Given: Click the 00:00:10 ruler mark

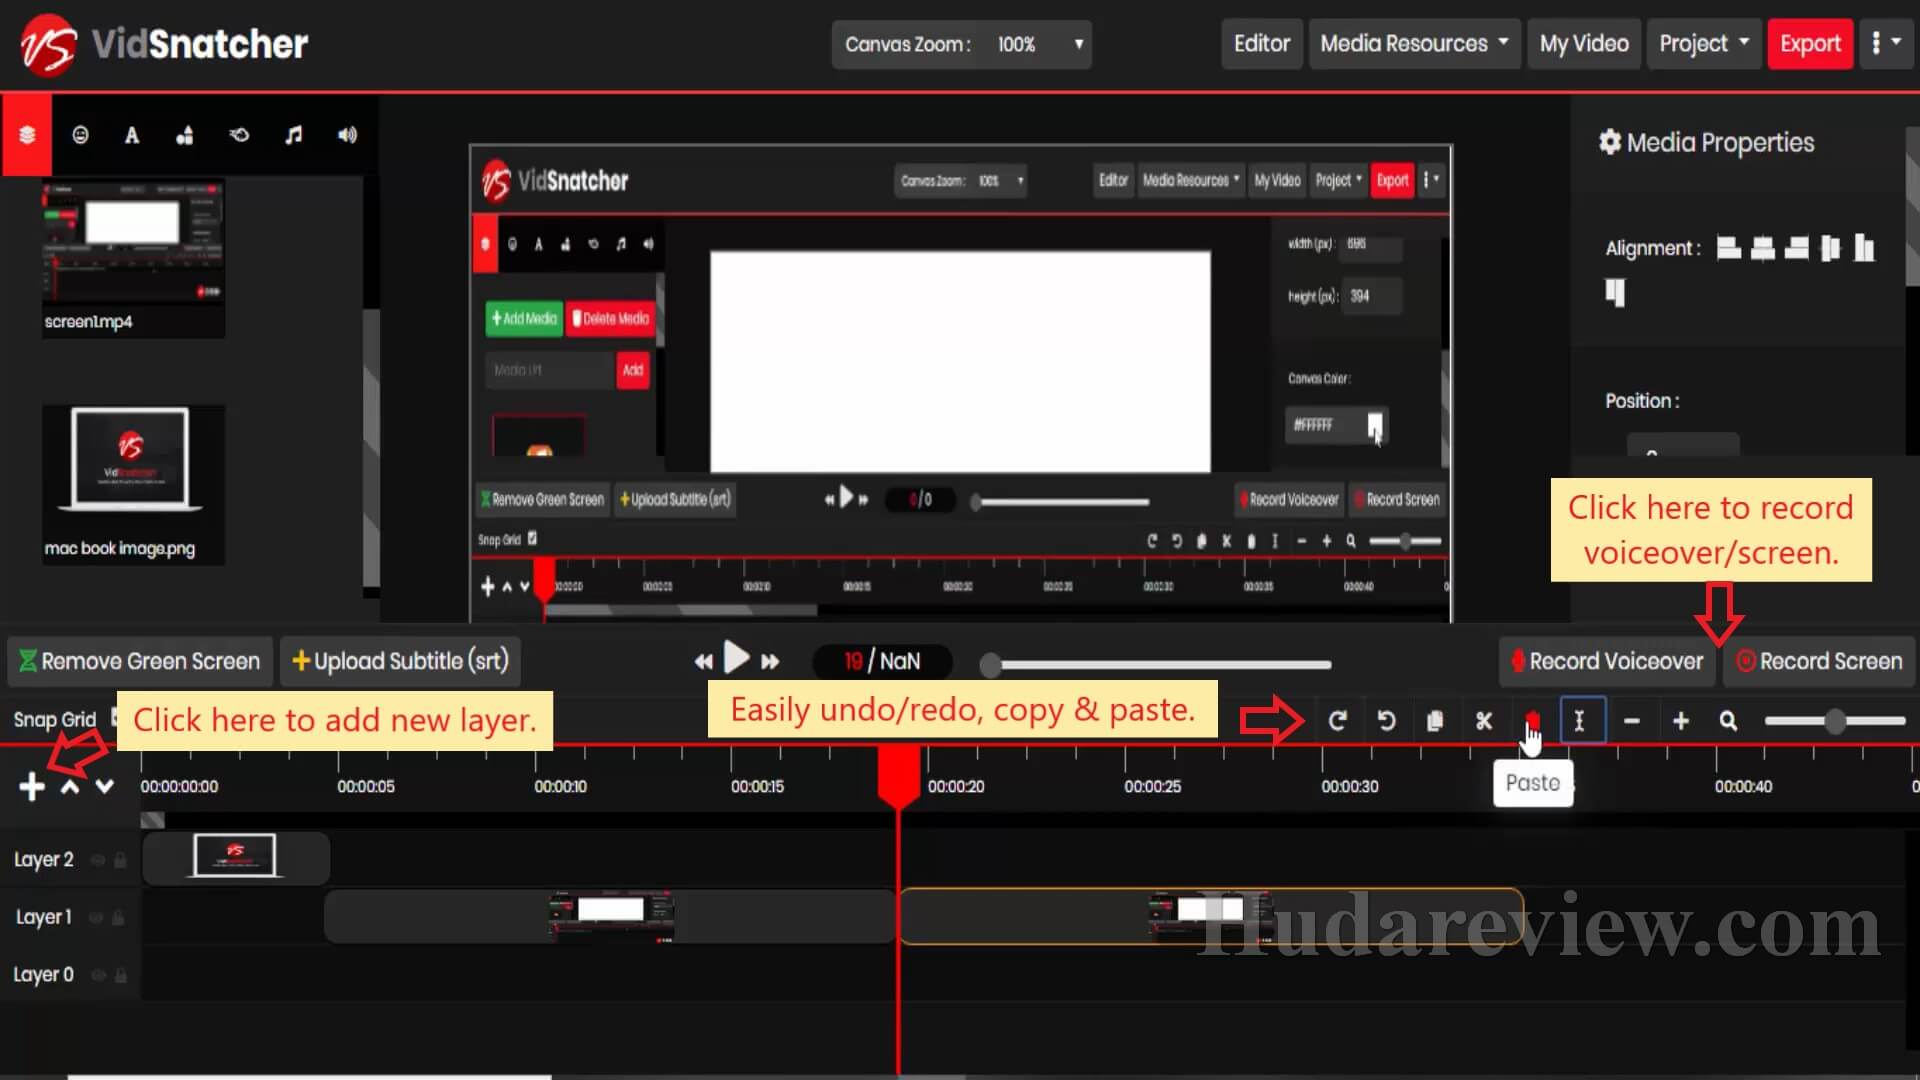Looking at the screenshot, I should point(560,786).
